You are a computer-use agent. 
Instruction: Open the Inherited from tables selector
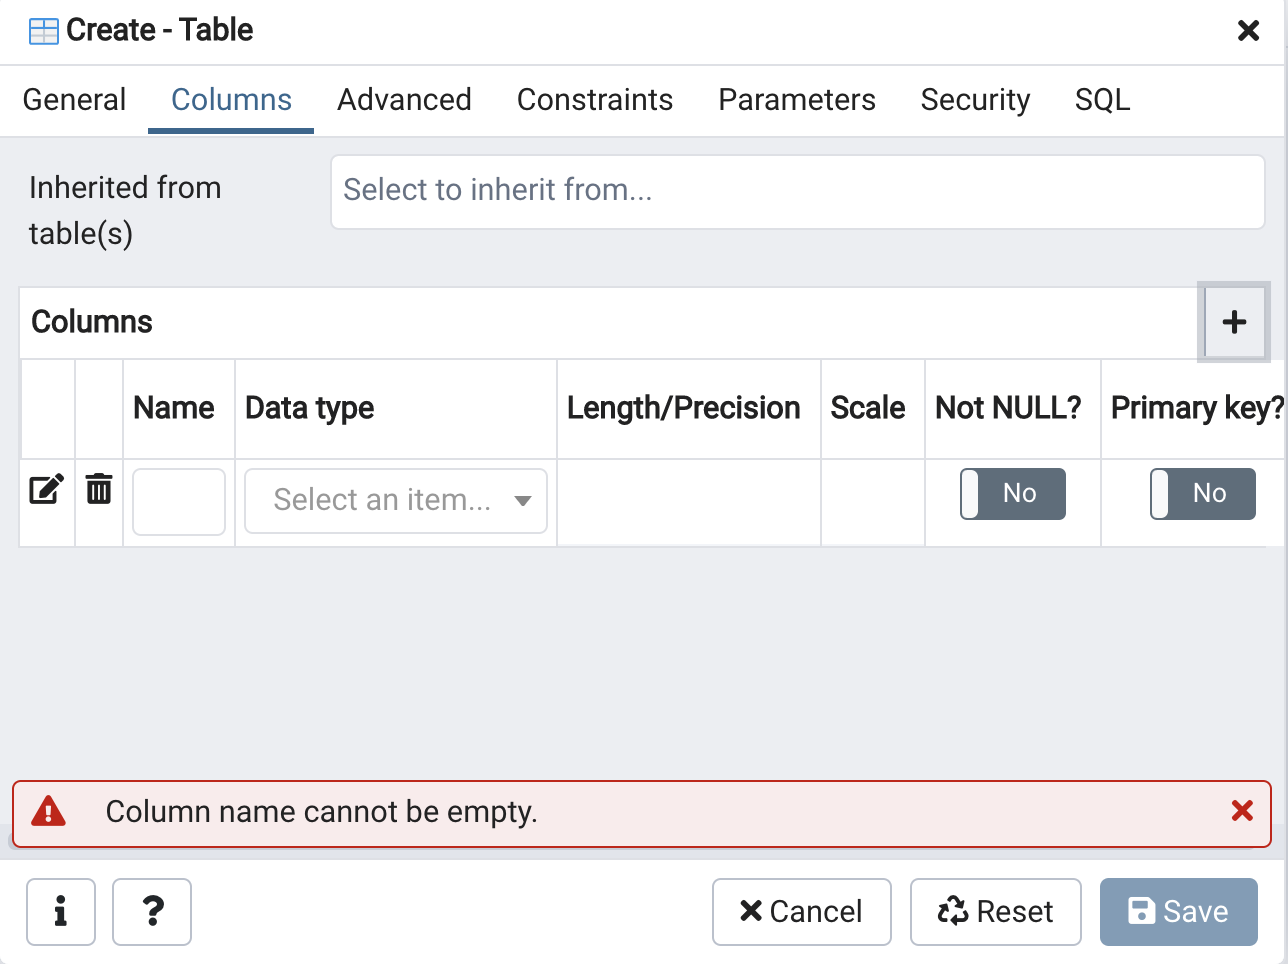coord(797,191)
